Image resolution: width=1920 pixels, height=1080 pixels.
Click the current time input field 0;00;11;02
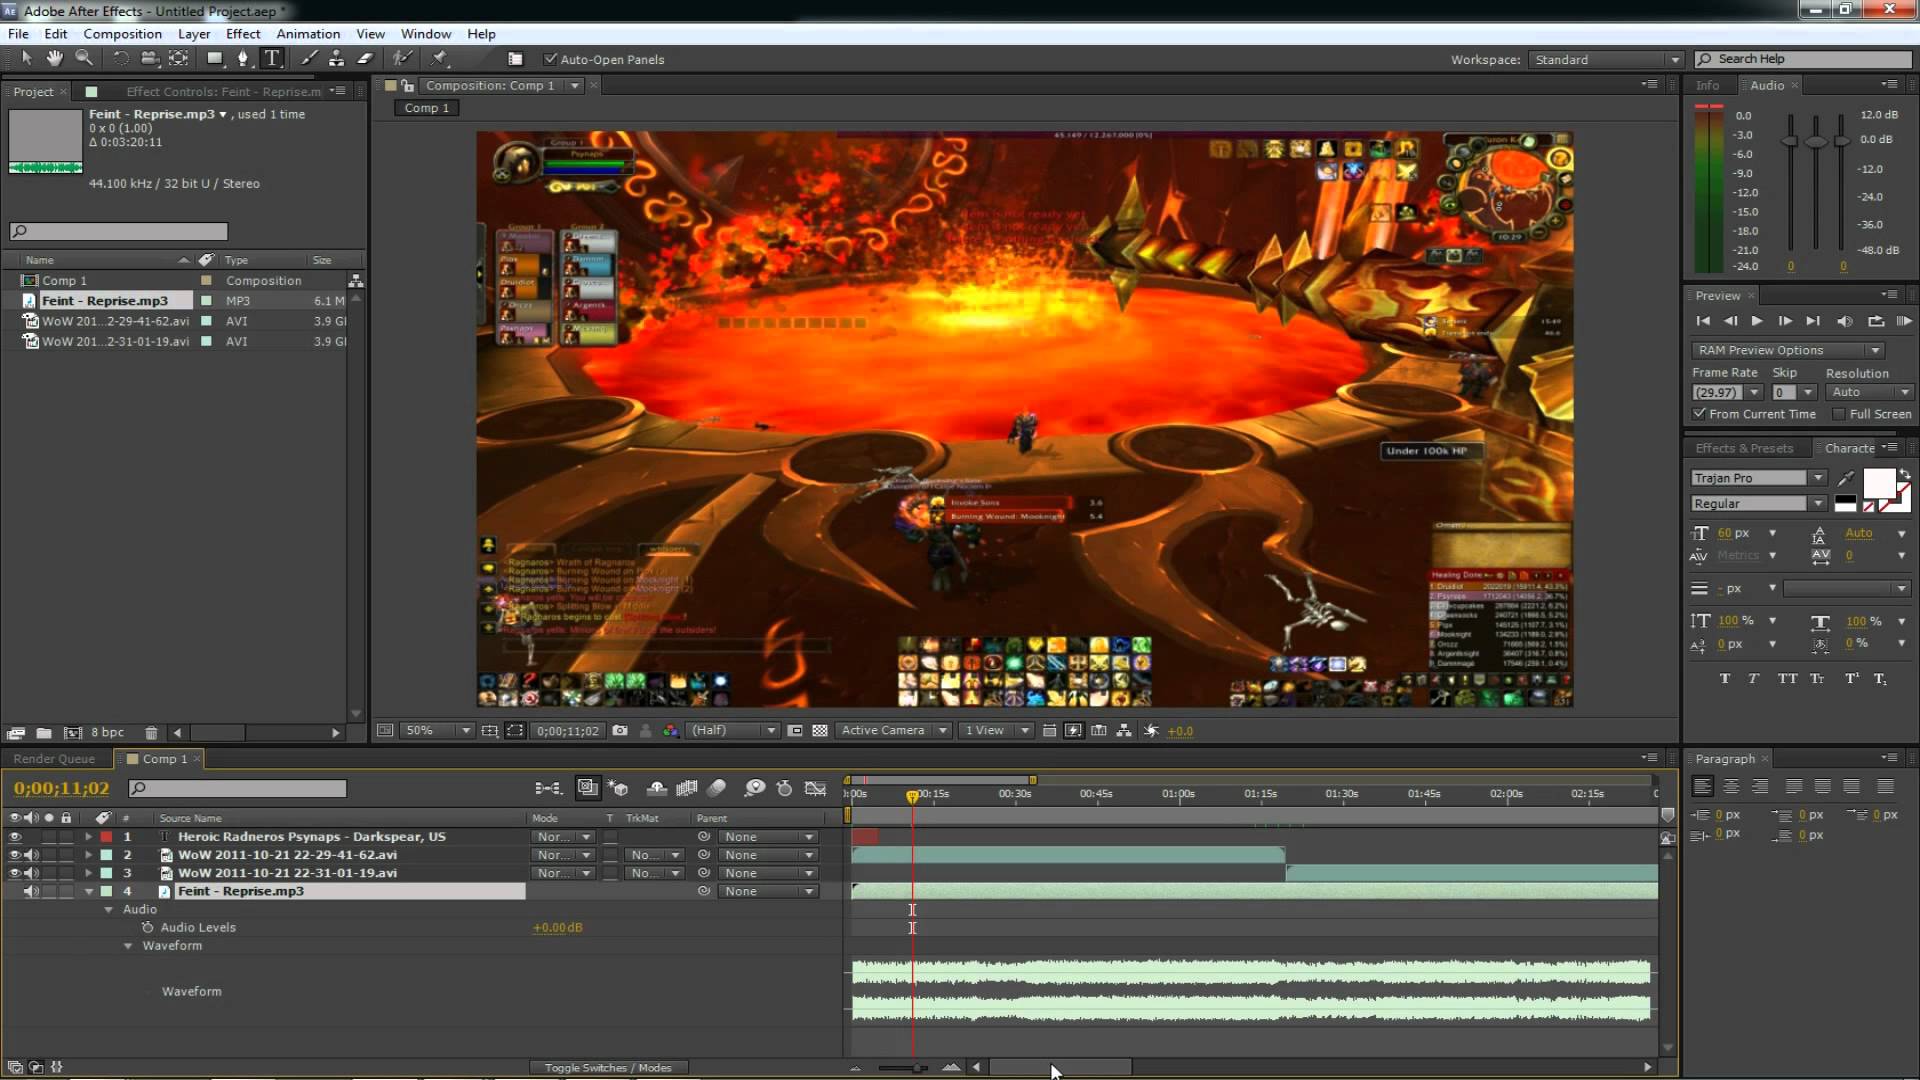(x=59, y=787)
